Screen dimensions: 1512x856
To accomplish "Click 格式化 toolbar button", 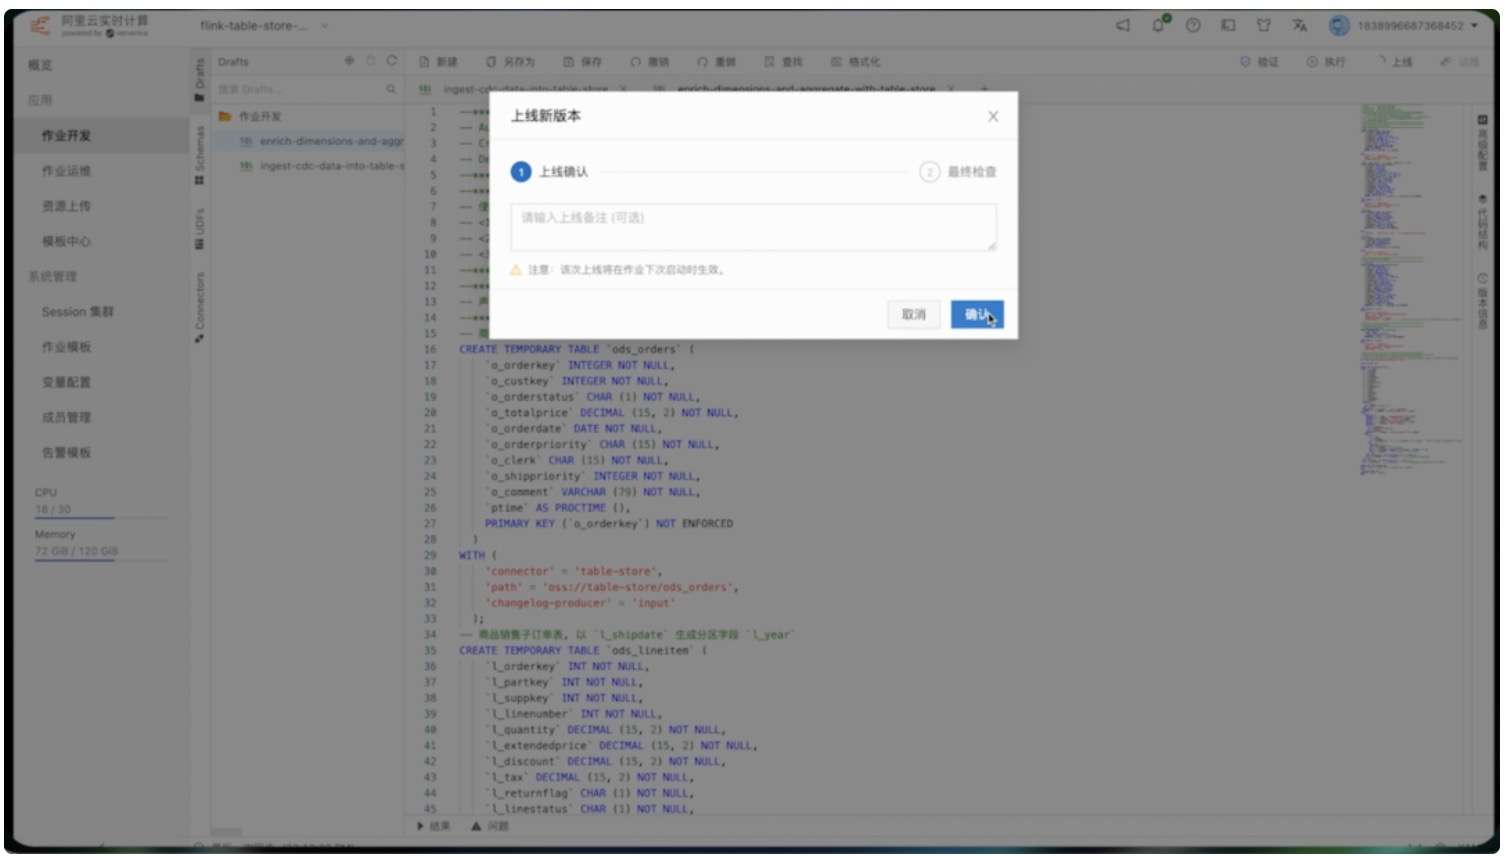I will pyautogui.click(x=856, y=62).
